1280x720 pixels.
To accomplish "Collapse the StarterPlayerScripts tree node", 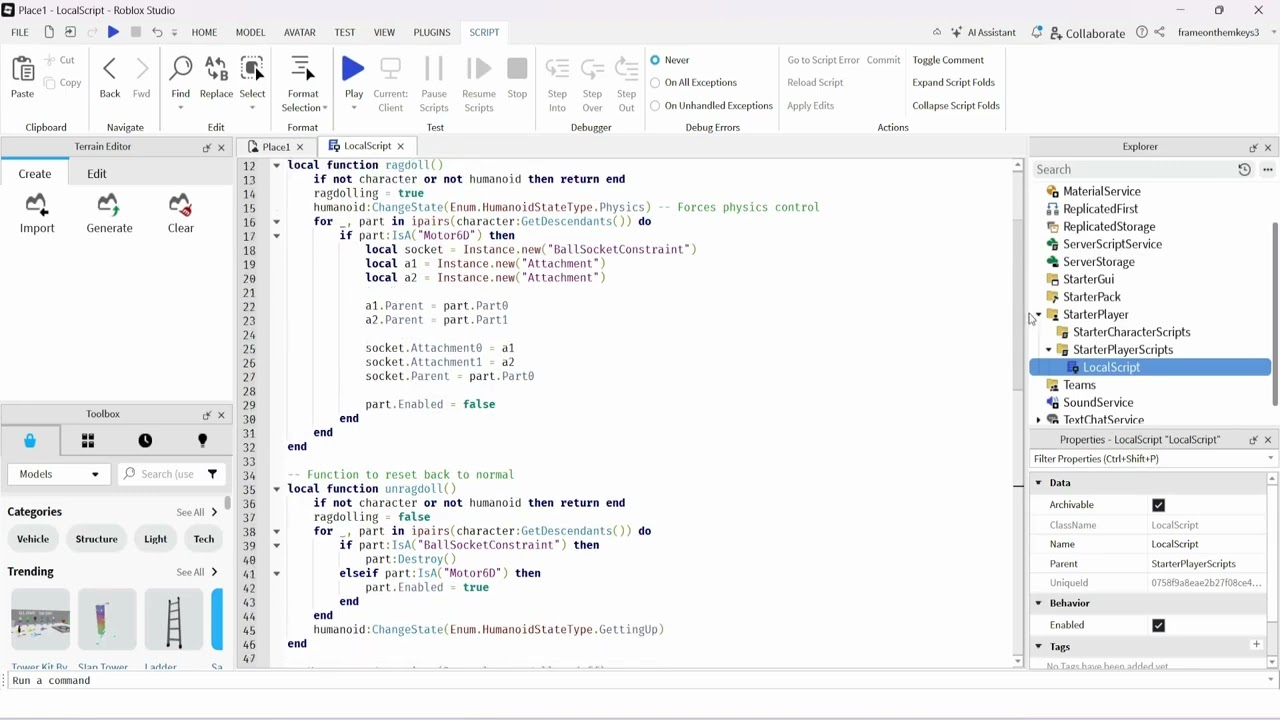I will [x=1048, y=350].
